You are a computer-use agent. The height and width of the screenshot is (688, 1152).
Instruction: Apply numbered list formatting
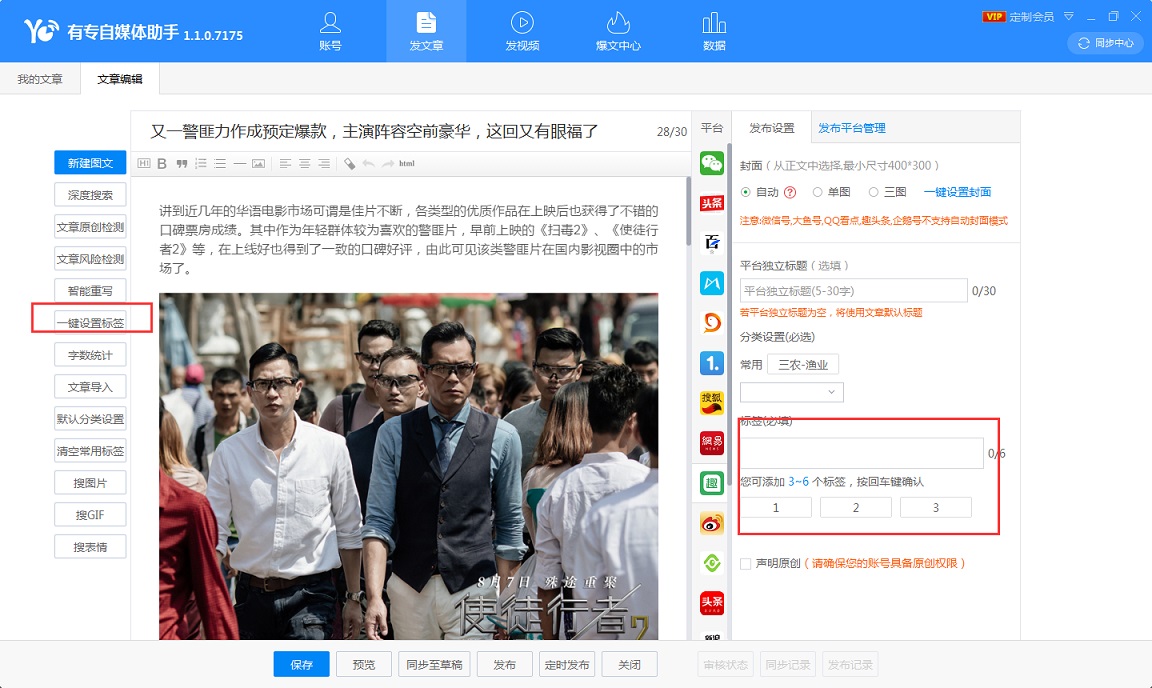point(201,163)
